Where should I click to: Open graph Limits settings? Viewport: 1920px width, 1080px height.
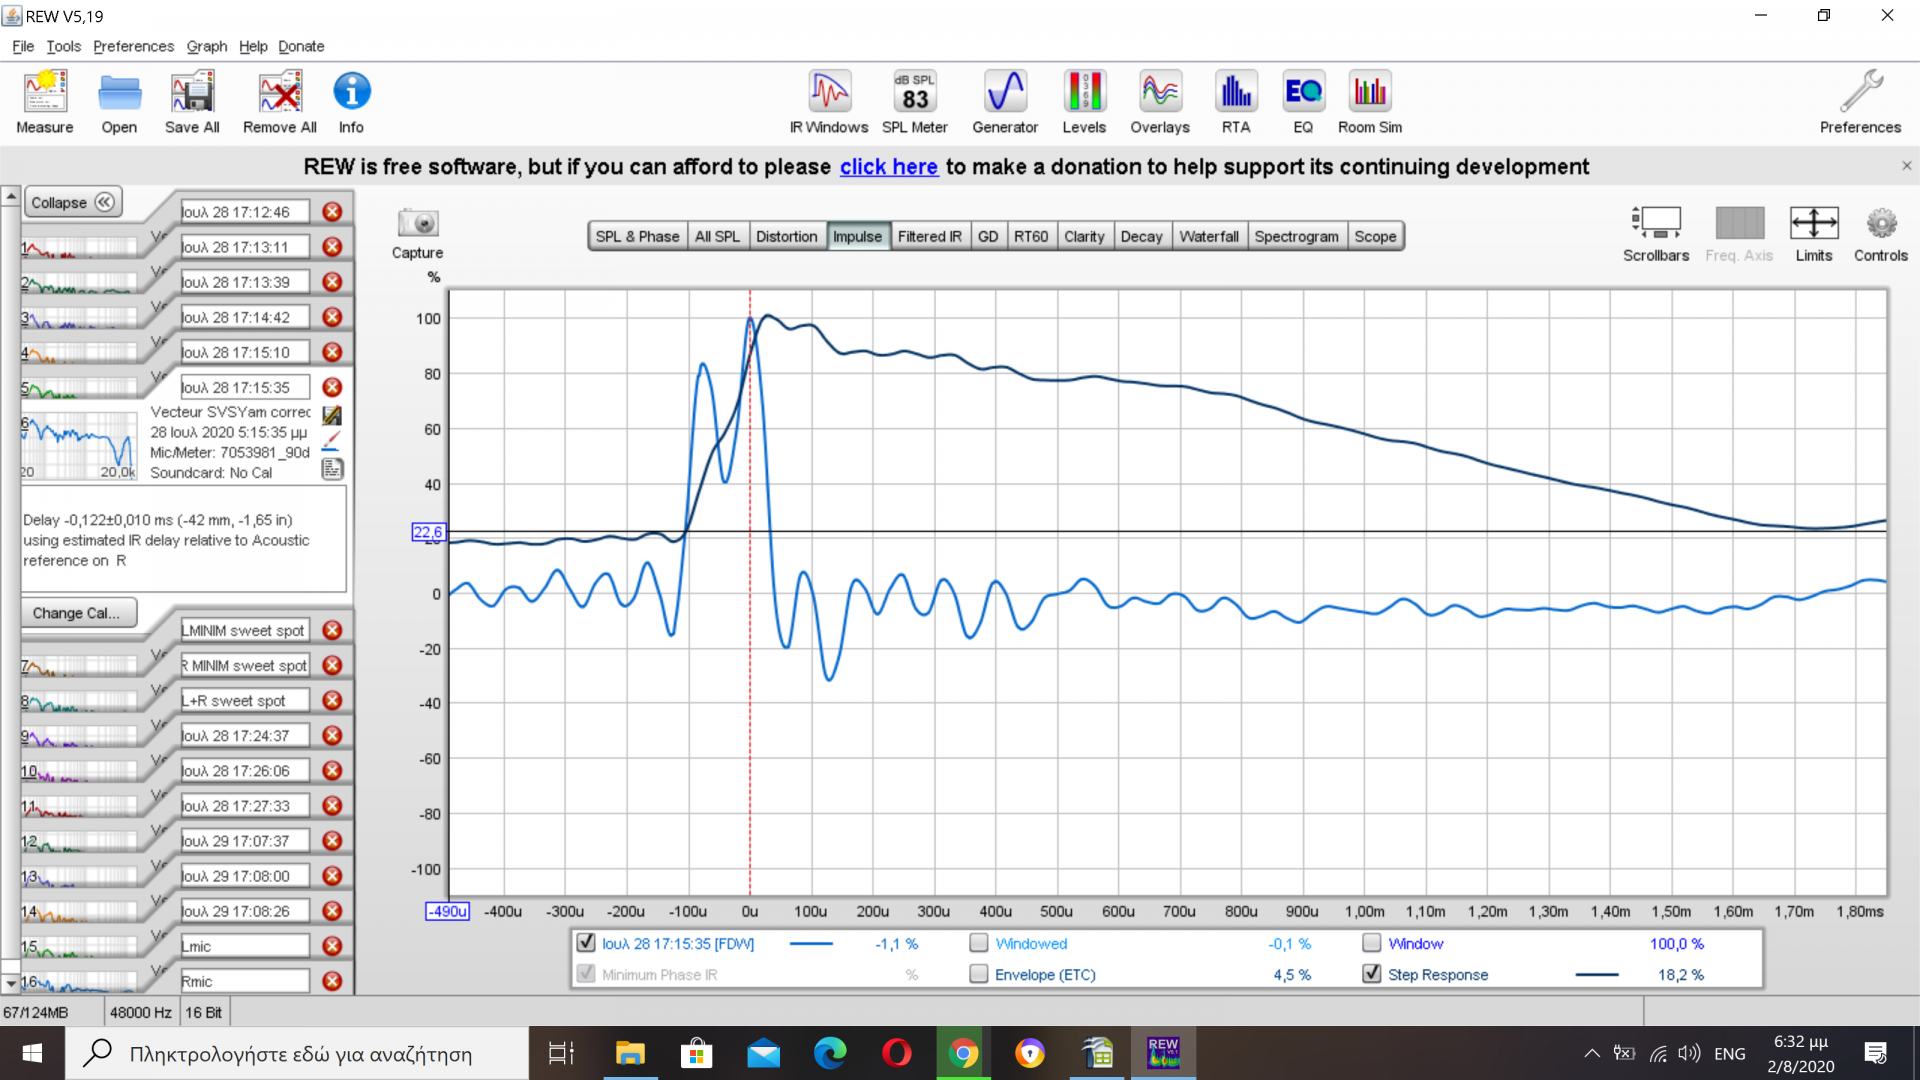click(x=1814, y=234)
